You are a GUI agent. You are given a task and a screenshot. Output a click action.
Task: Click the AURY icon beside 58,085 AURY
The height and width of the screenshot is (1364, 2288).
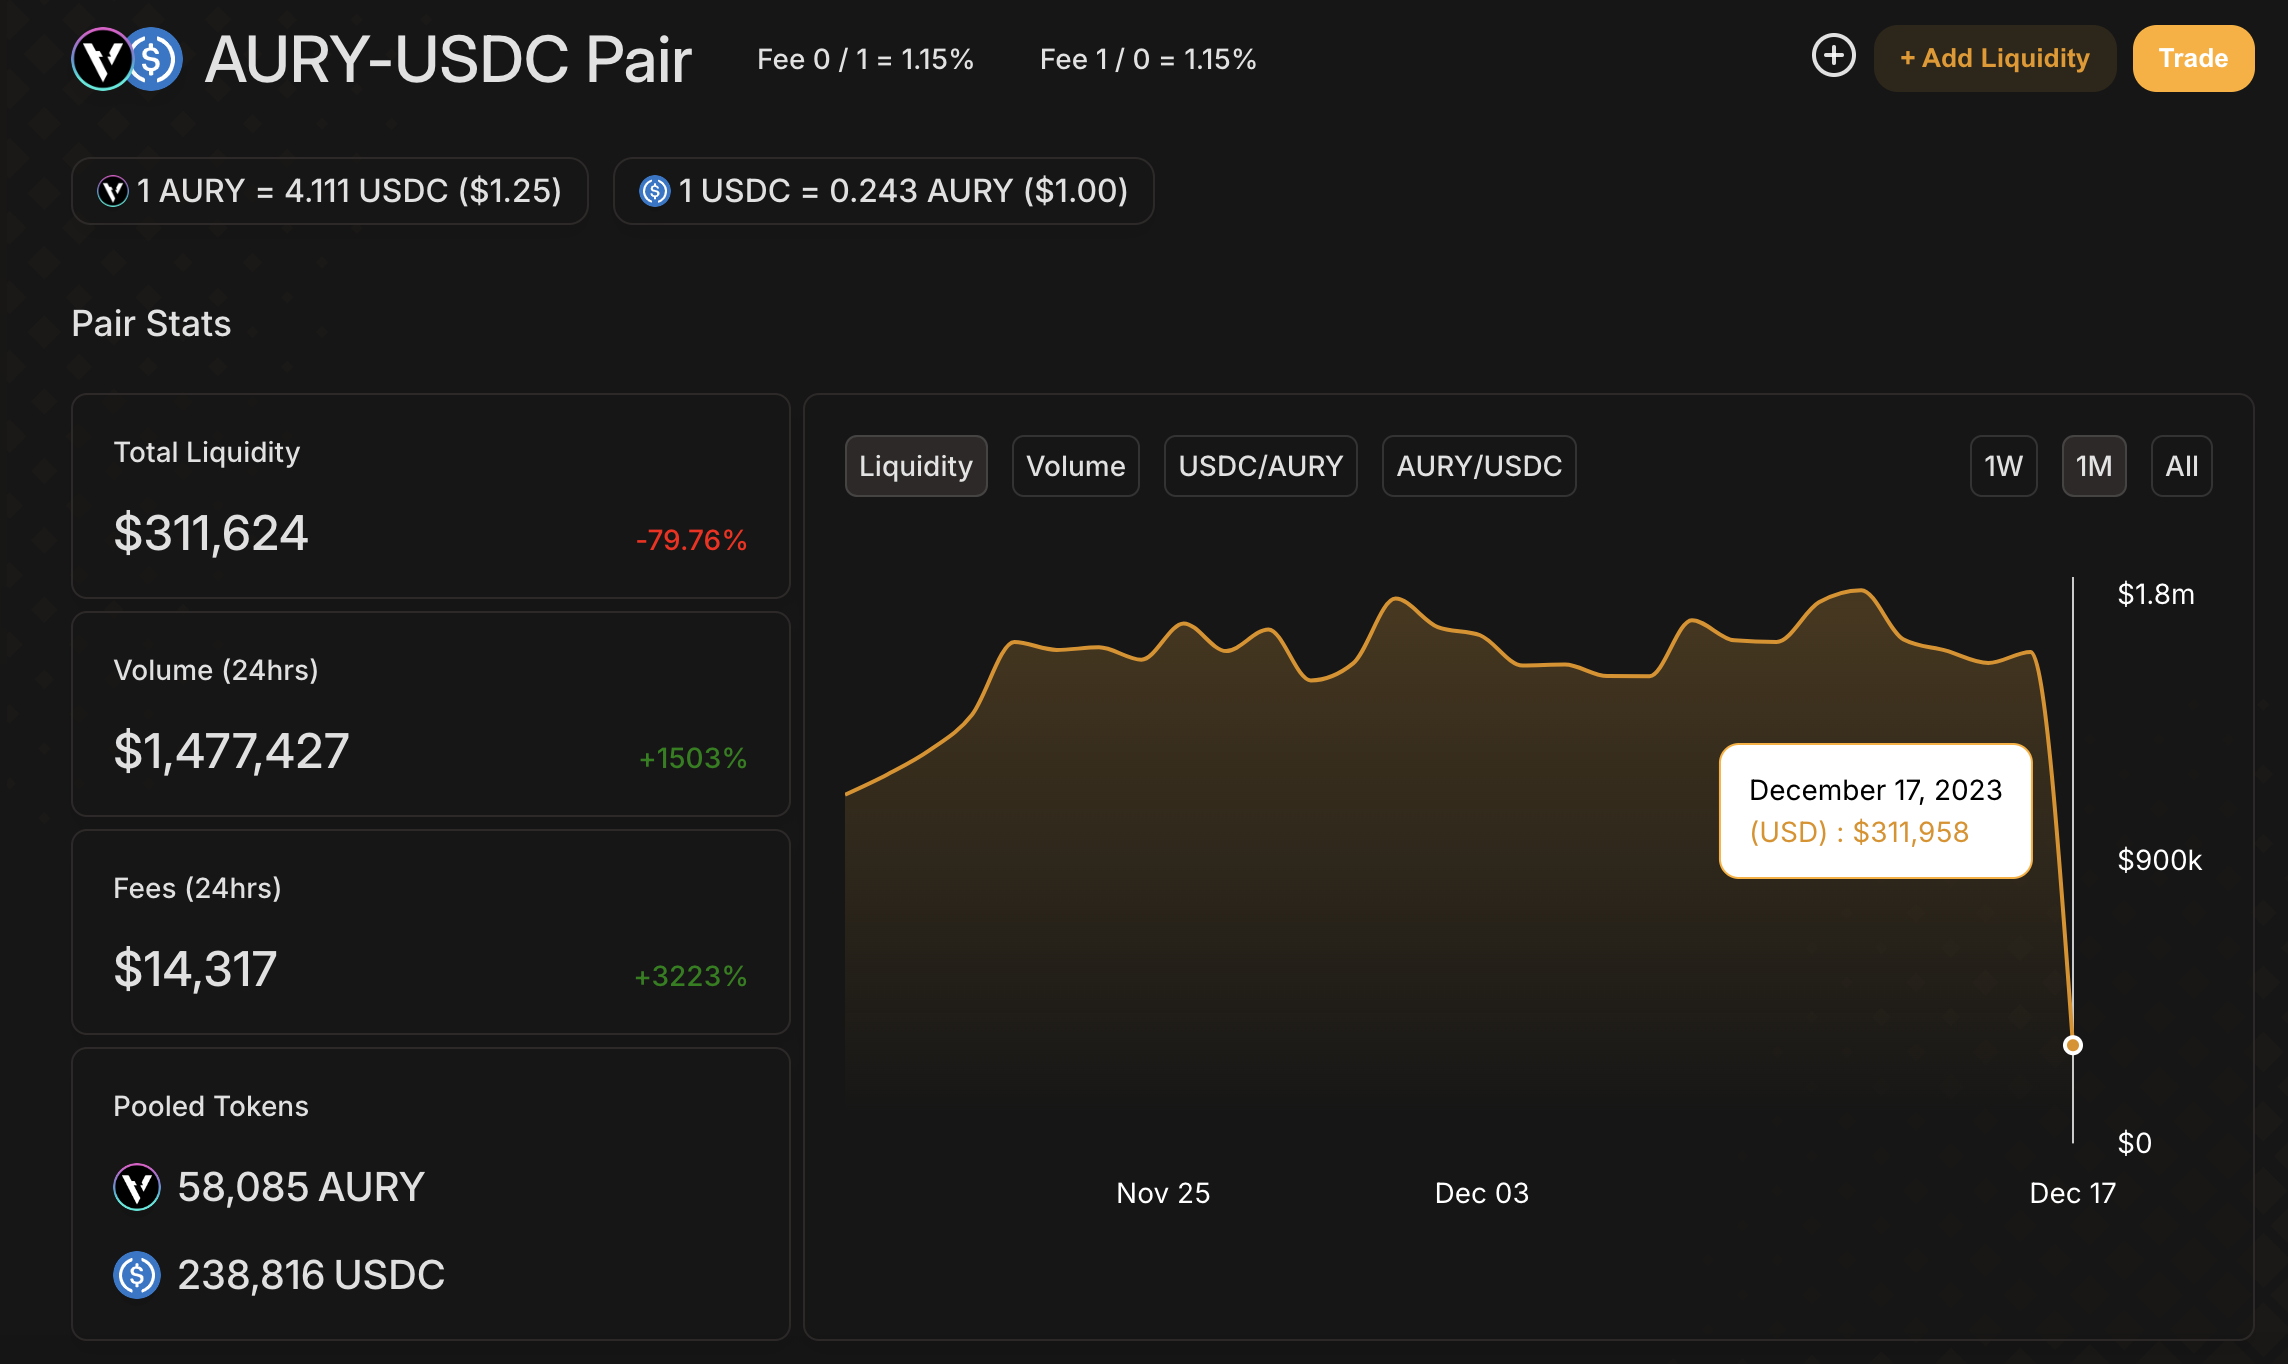137,1187
